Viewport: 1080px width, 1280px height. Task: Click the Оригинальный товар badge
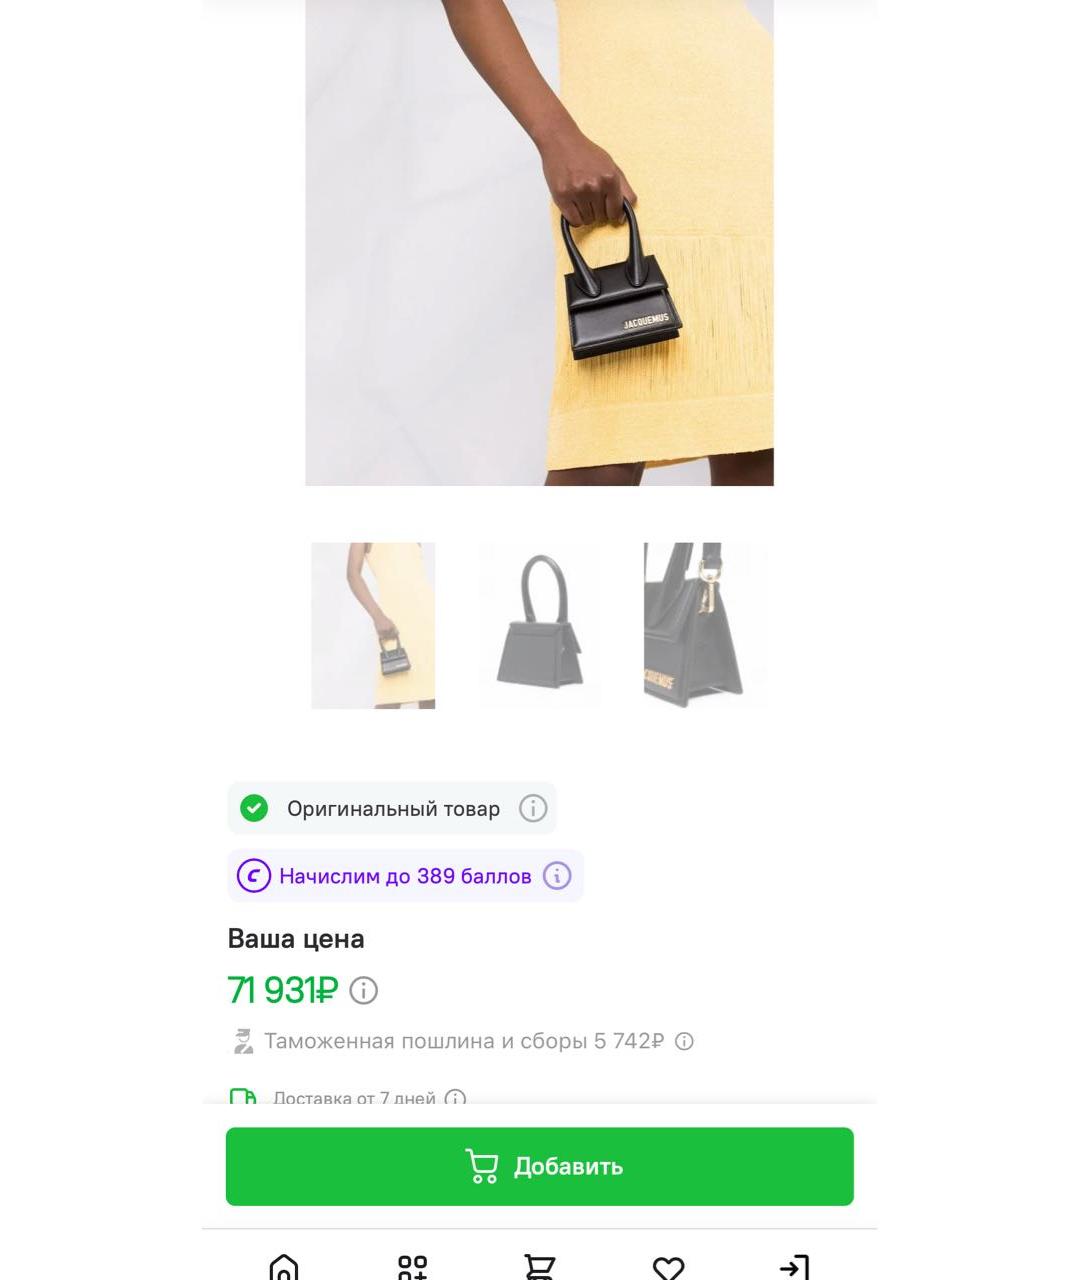point(392,808)
